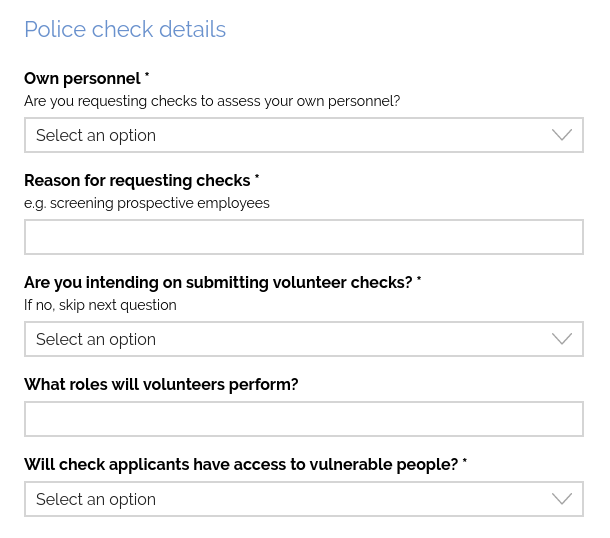Click the What roles will volunteers perform label
The height and width of the screenshot is (538, 610).
point(161,384)
